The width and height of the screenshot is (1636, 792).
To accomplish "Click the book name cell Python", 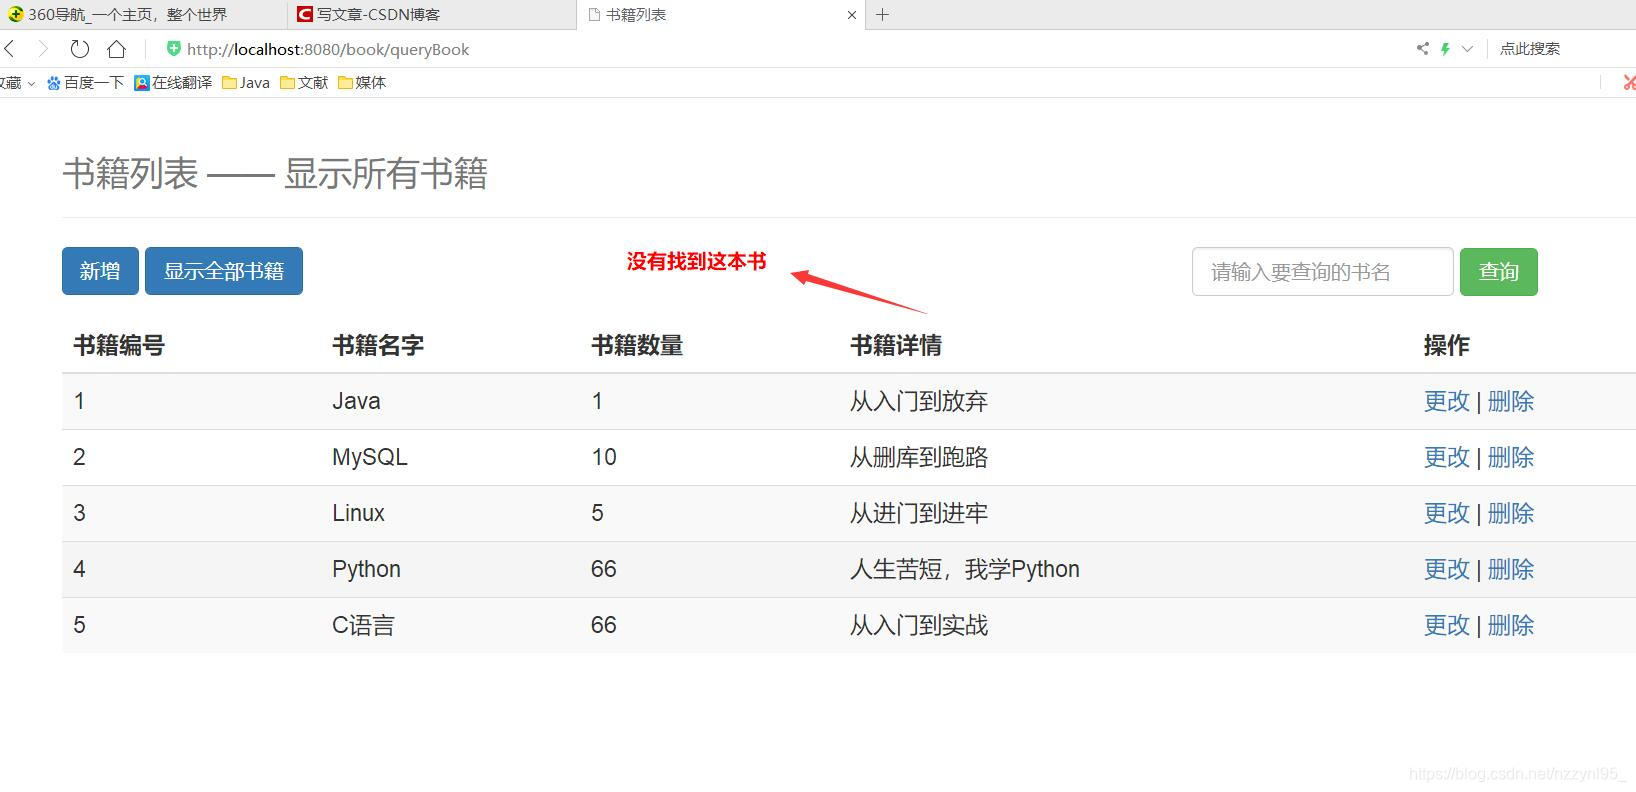I will coord(366,569).
